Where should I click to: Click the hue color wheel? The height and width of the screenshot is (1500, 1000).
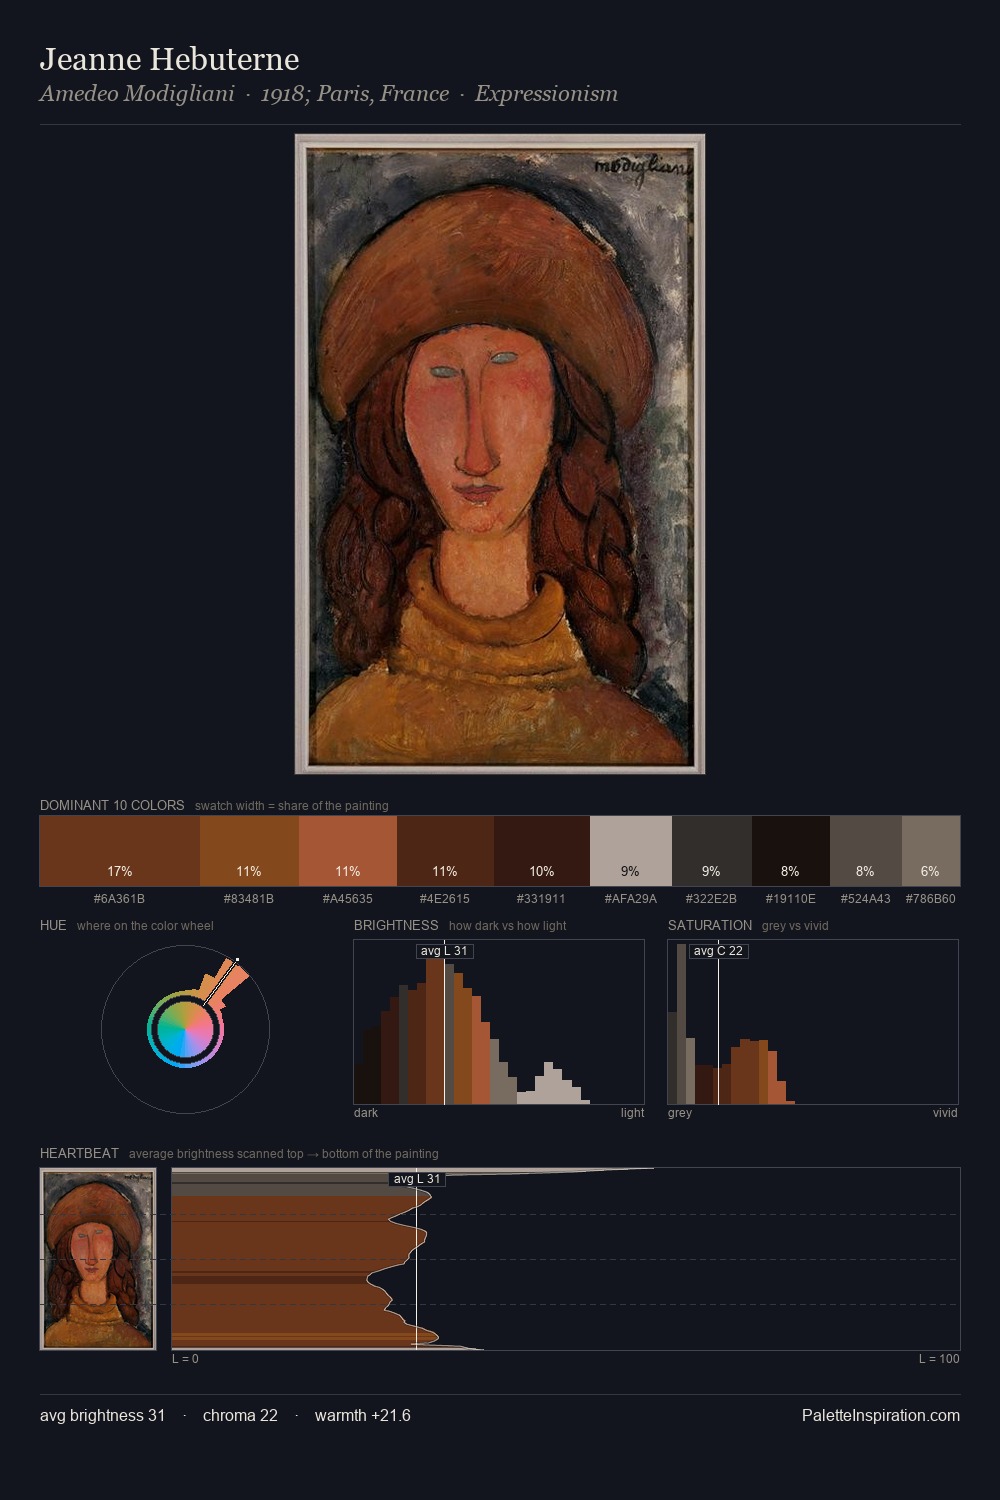(x=185, y=1029)
